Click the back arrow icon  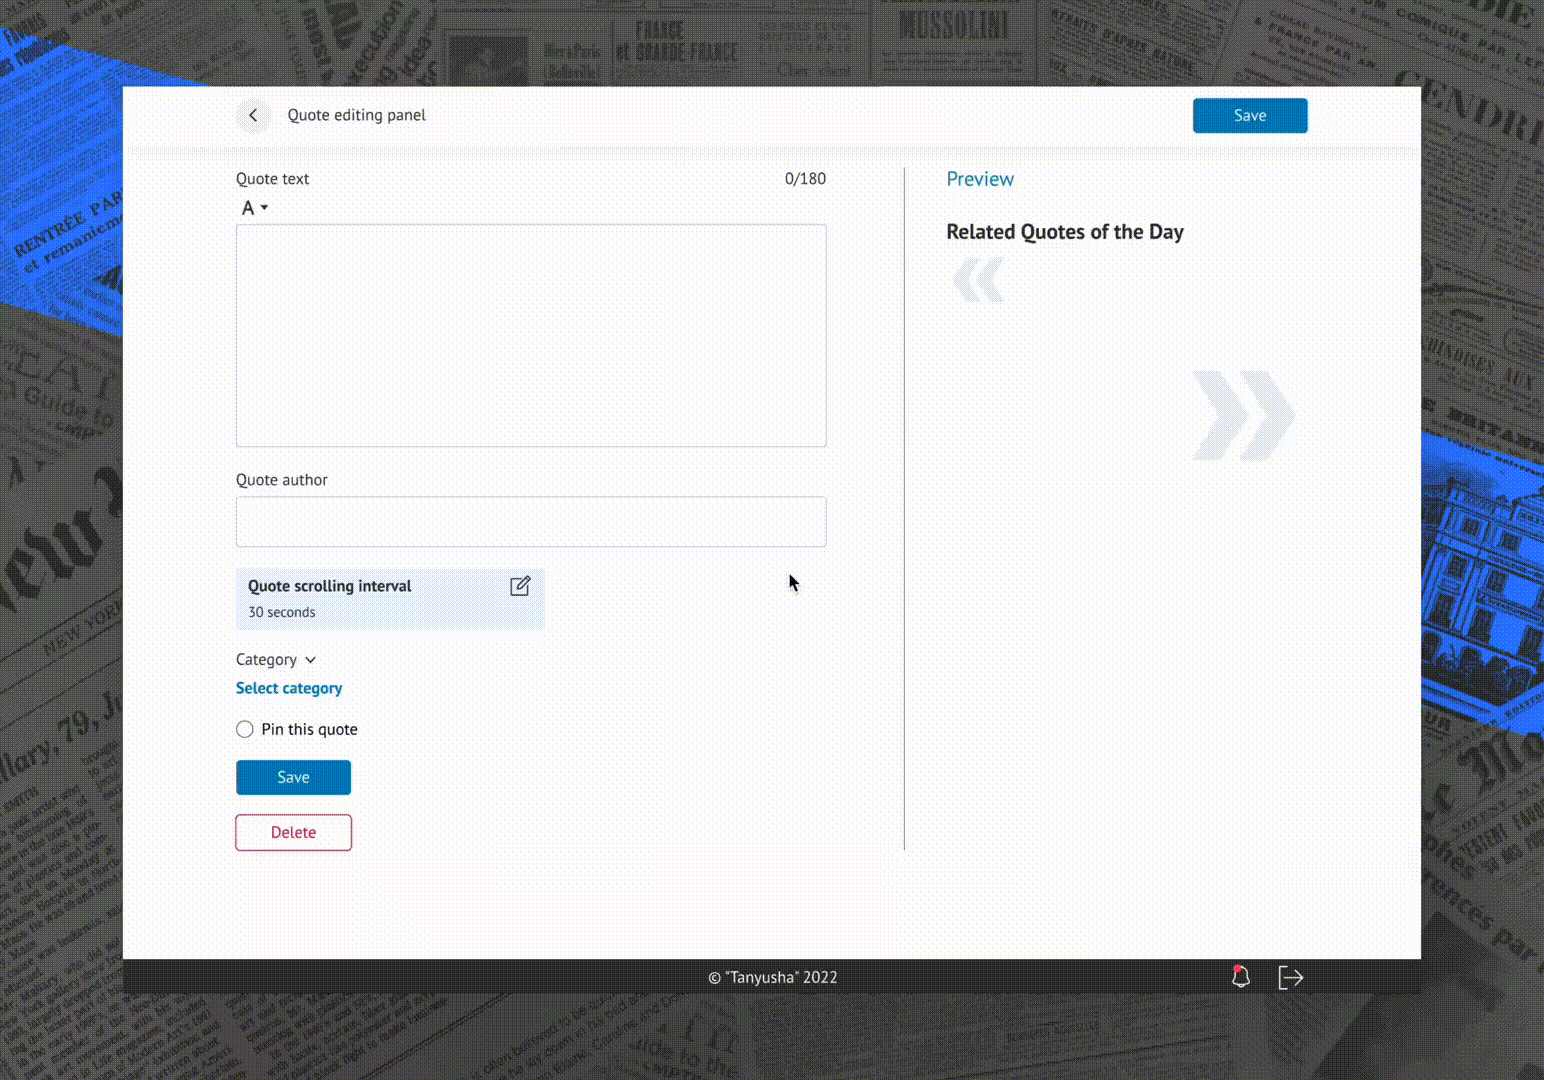253,116
